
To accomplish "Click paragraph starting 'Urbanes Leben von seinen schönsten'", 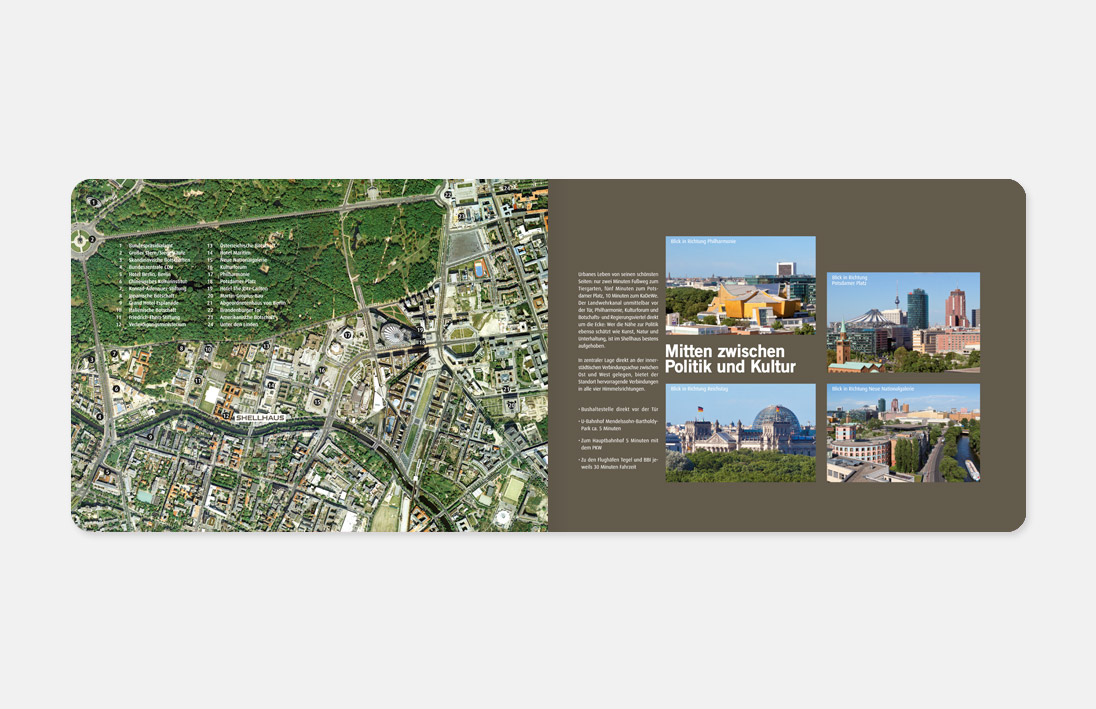I will tap(619, 310).
